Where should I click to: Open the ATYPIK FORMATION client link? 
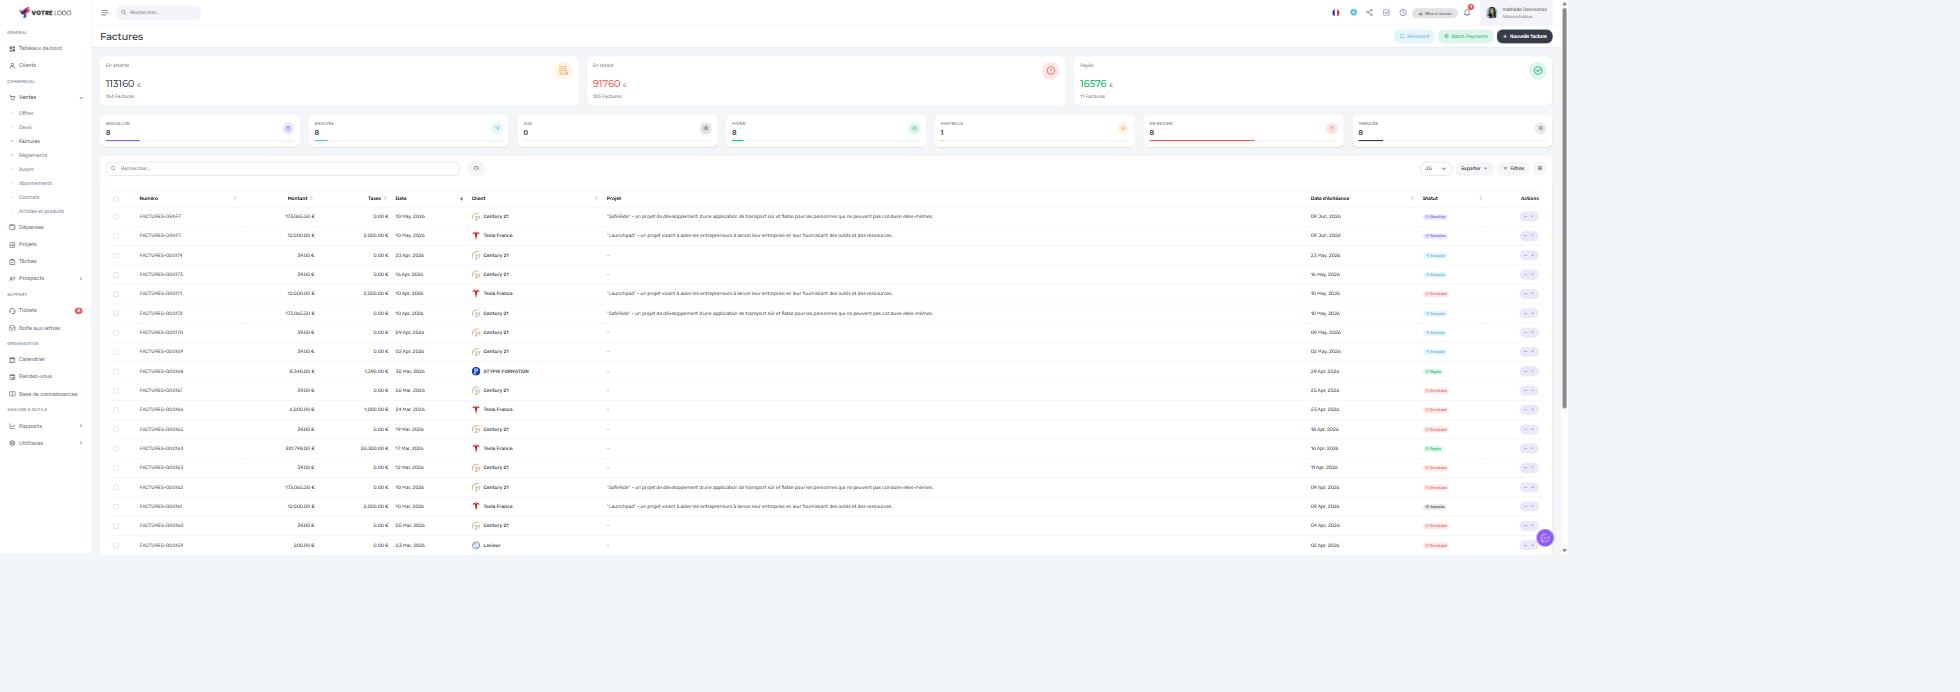(x=506, y=372)
